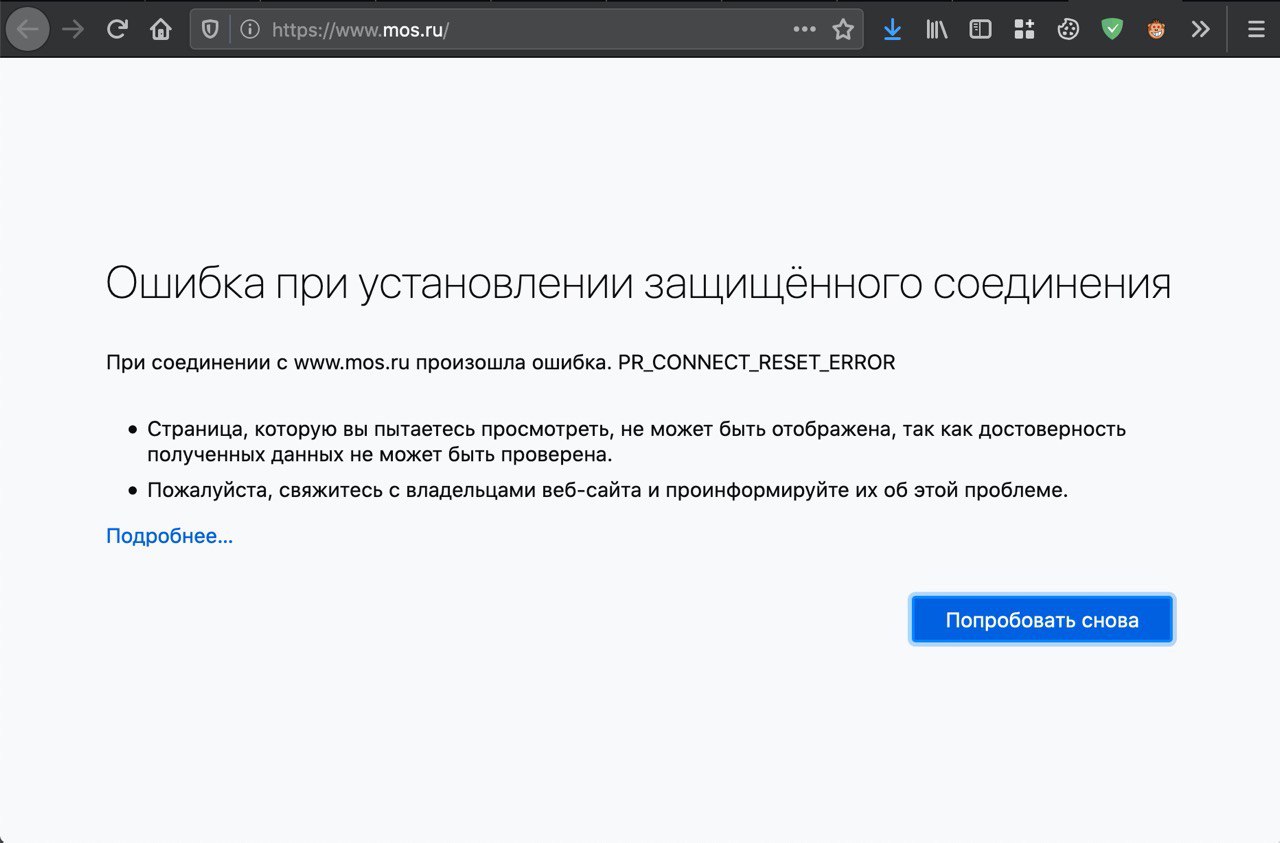Open the Подробнее… link
Screen dimensions: 1280x843
tap(169, 536)
